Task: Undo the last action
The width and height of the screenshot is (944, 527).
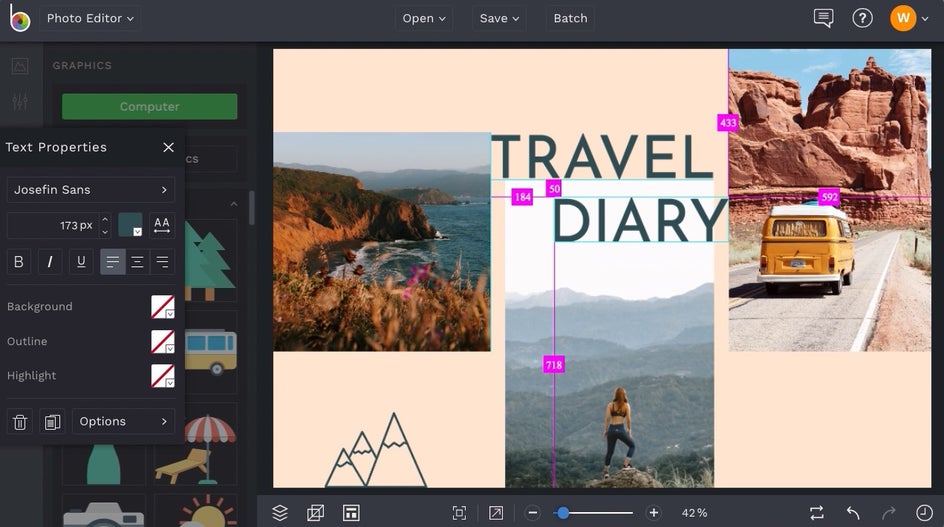Action: tap(852, 513)
